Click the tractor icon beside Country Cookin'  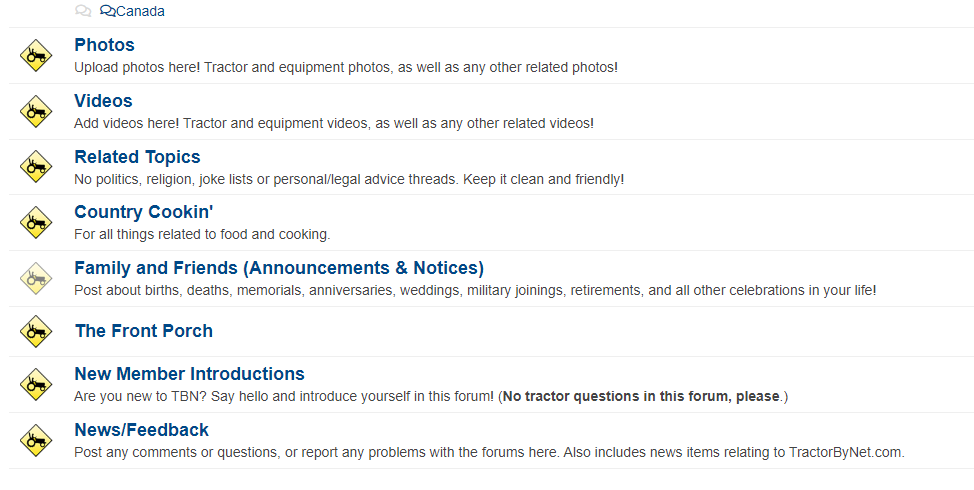coord(36,222)
